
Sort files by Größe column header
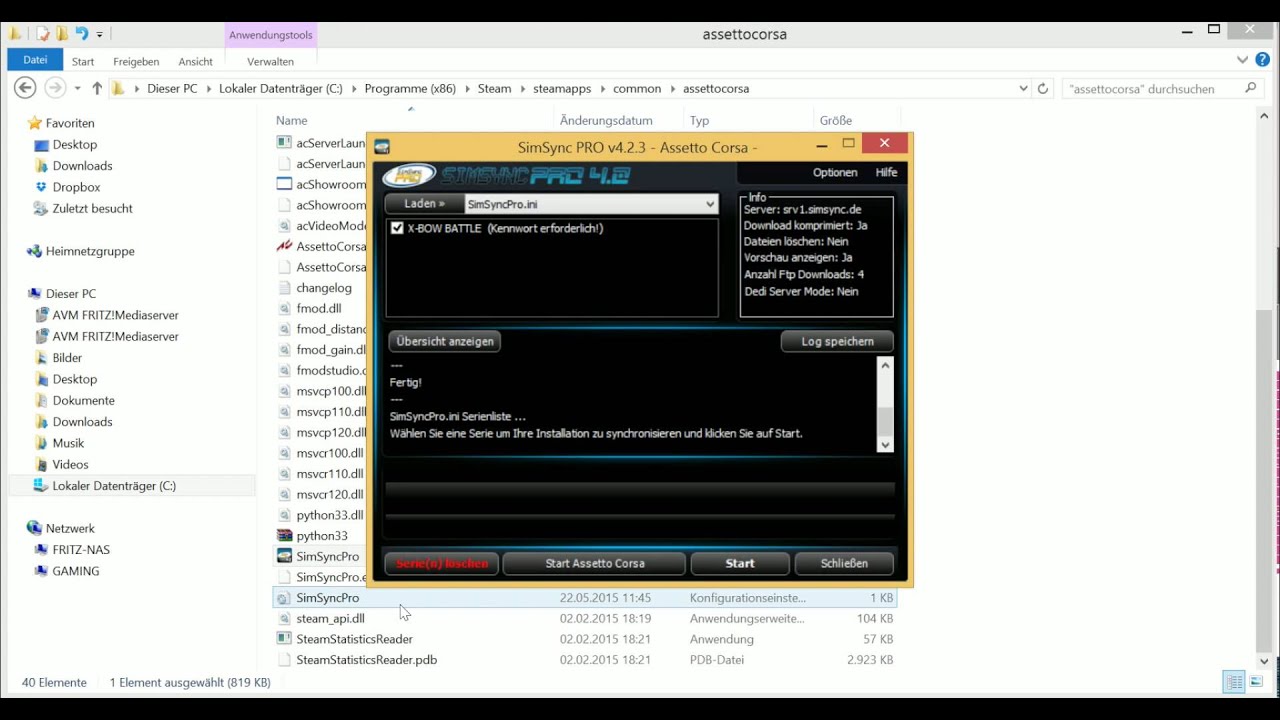(x=836, y=120)
